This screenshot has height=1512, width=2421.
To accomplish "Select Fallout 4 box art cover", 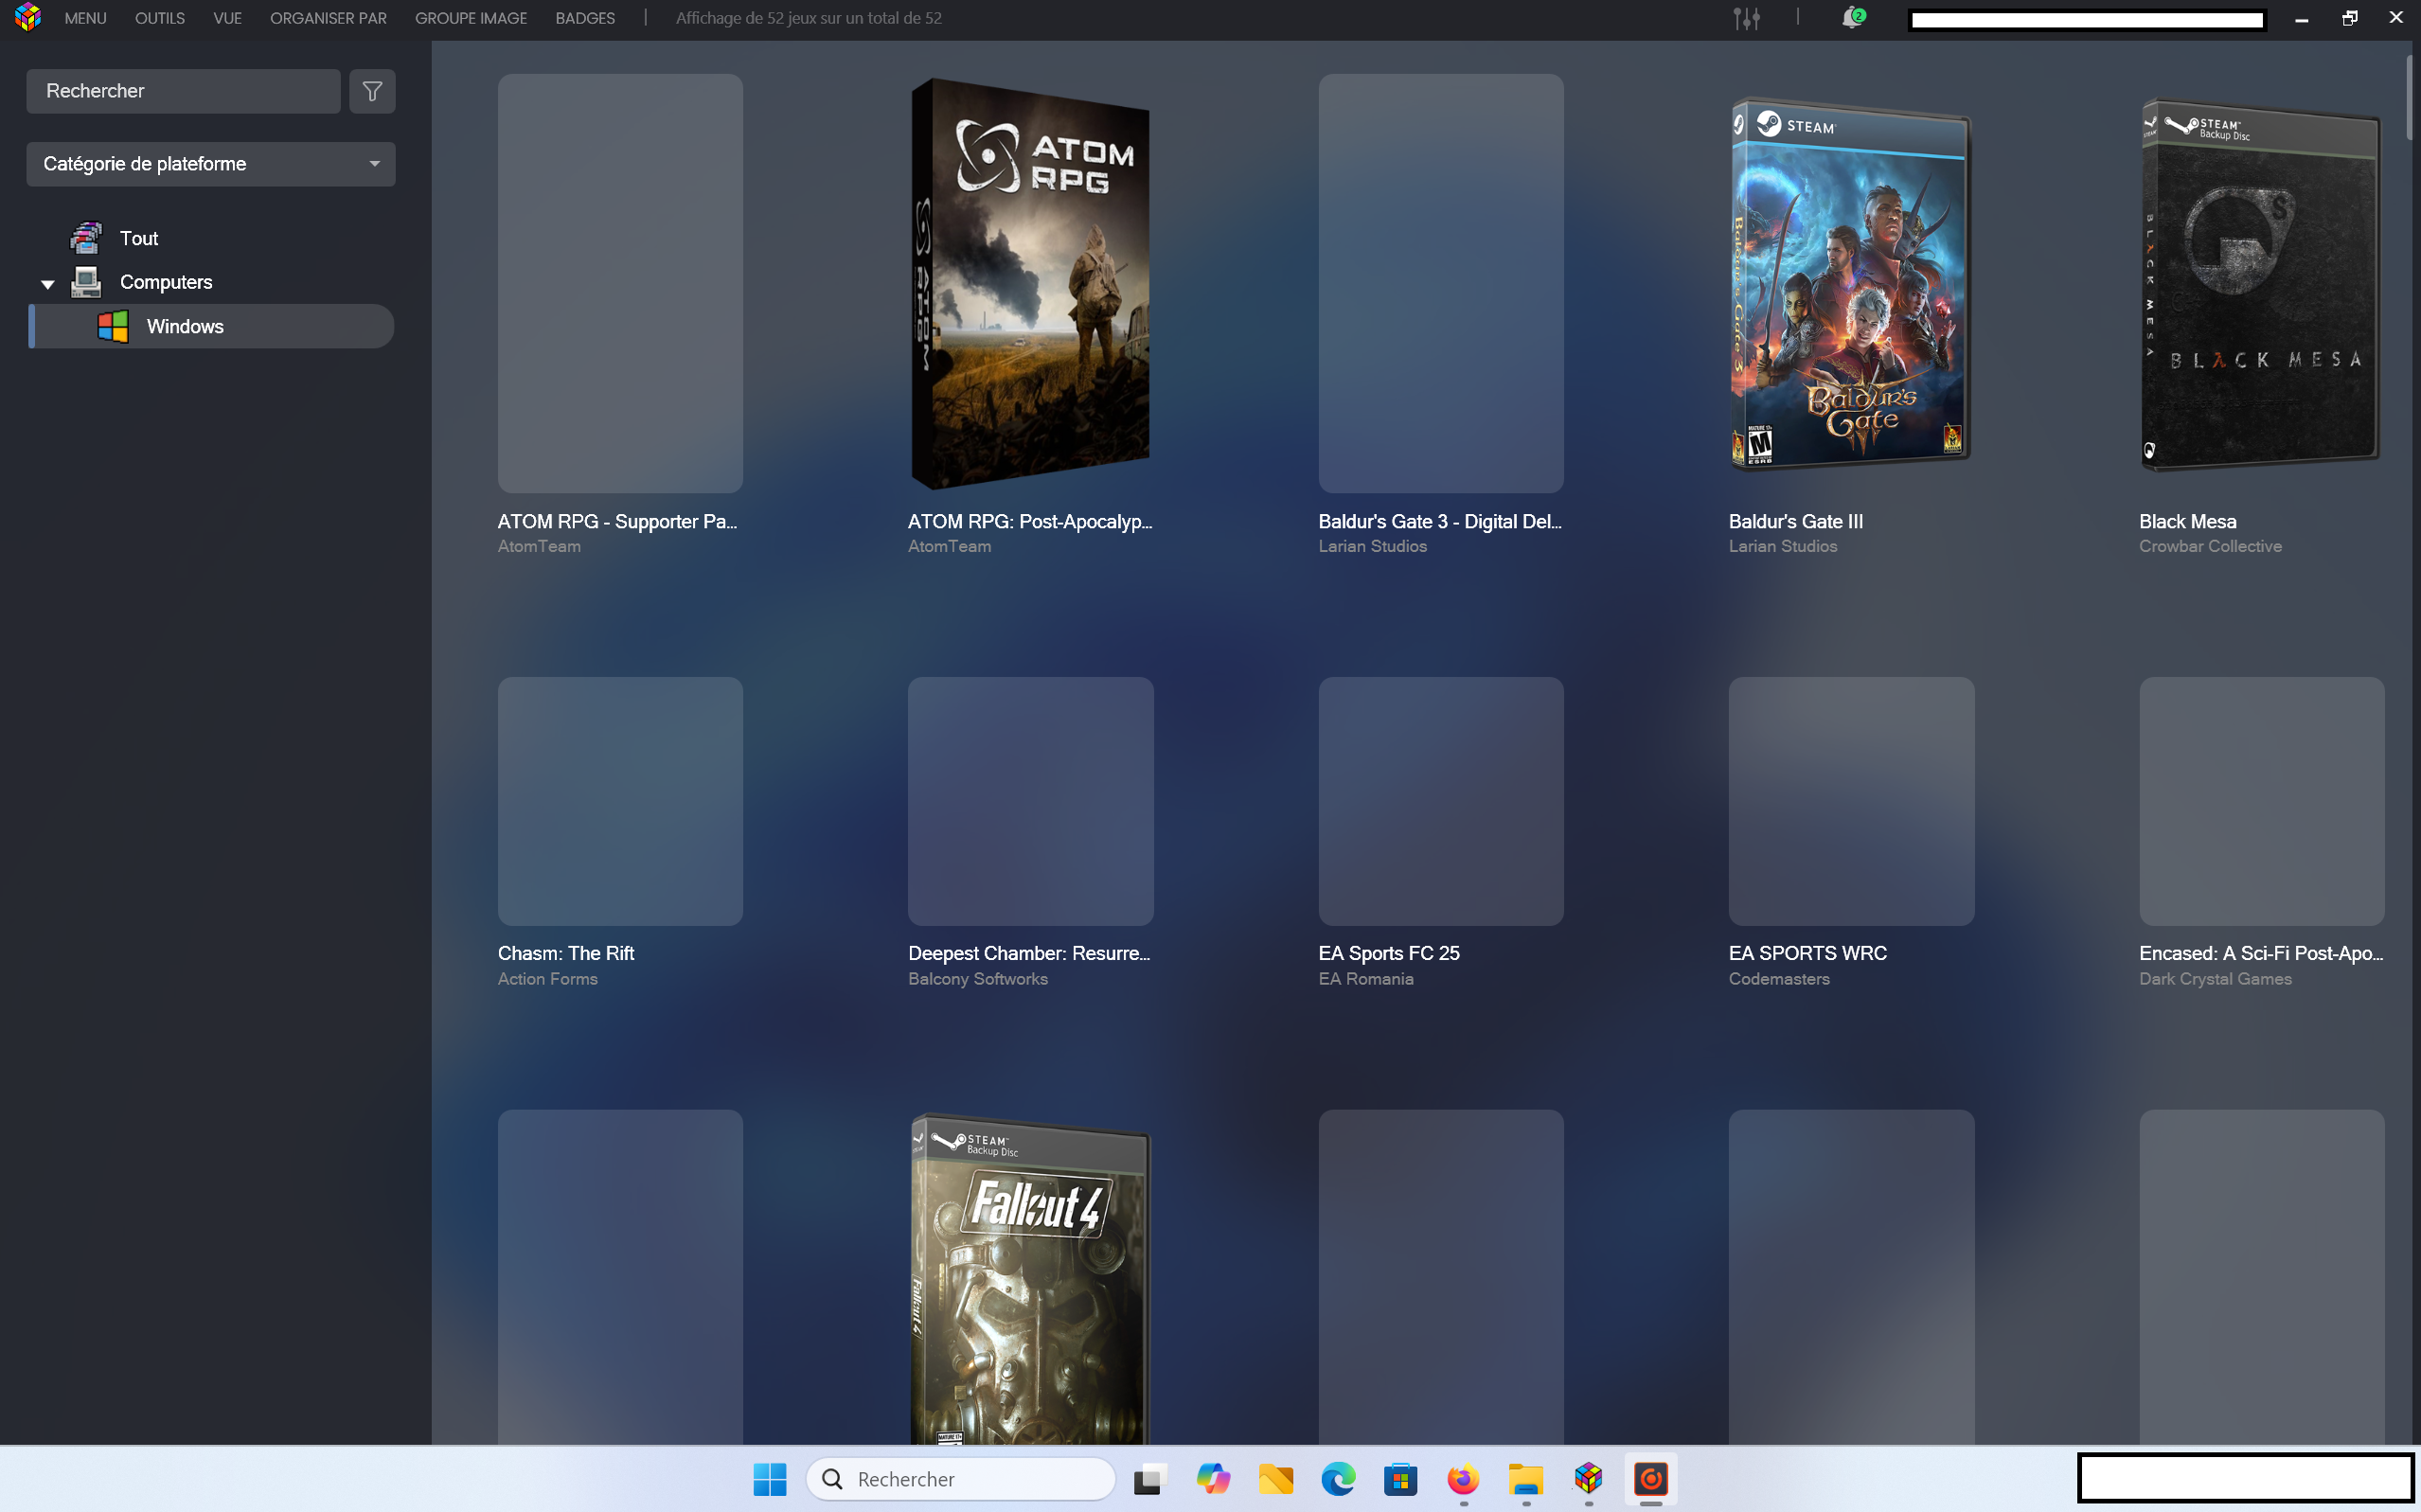I will [1030, 1278].
